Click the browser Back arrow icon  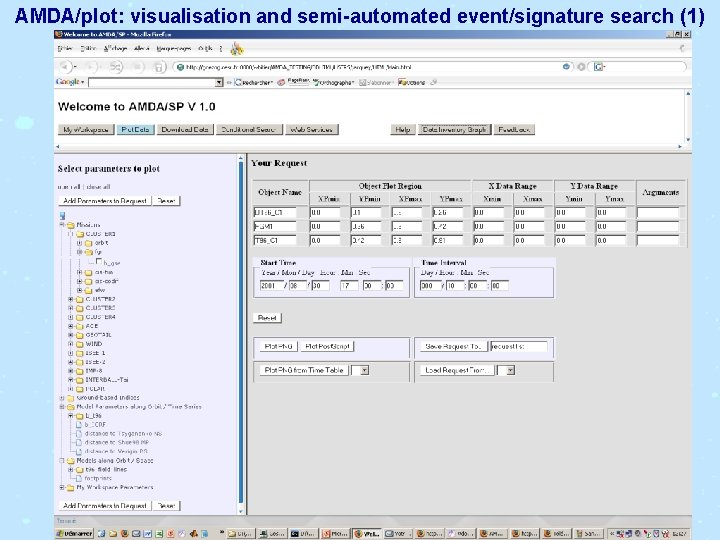tap(64, 67)
